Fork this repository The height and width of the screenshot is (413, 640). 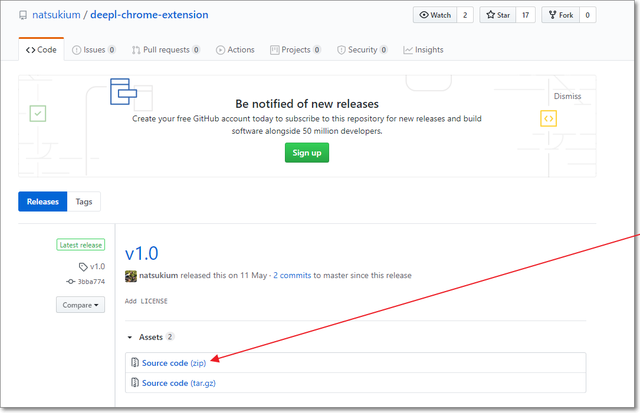(560, 15)
